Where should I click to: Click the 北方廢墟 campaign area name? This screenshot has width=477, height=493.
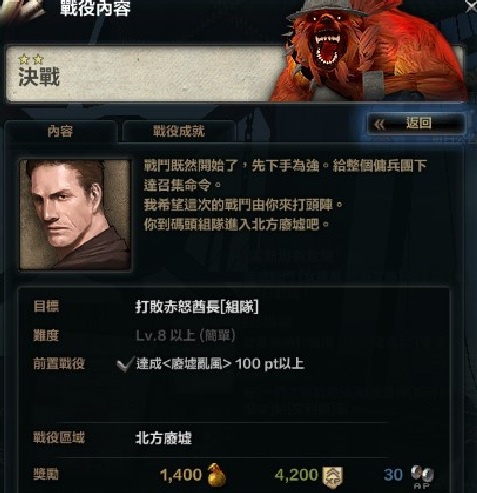(x=163, y=438)
